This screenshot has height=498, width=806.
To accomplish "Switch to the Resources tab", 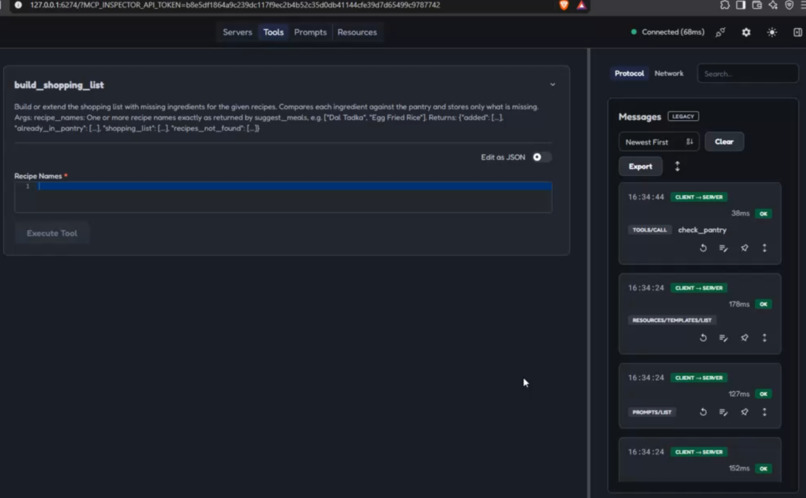I will tap(357, 32).
